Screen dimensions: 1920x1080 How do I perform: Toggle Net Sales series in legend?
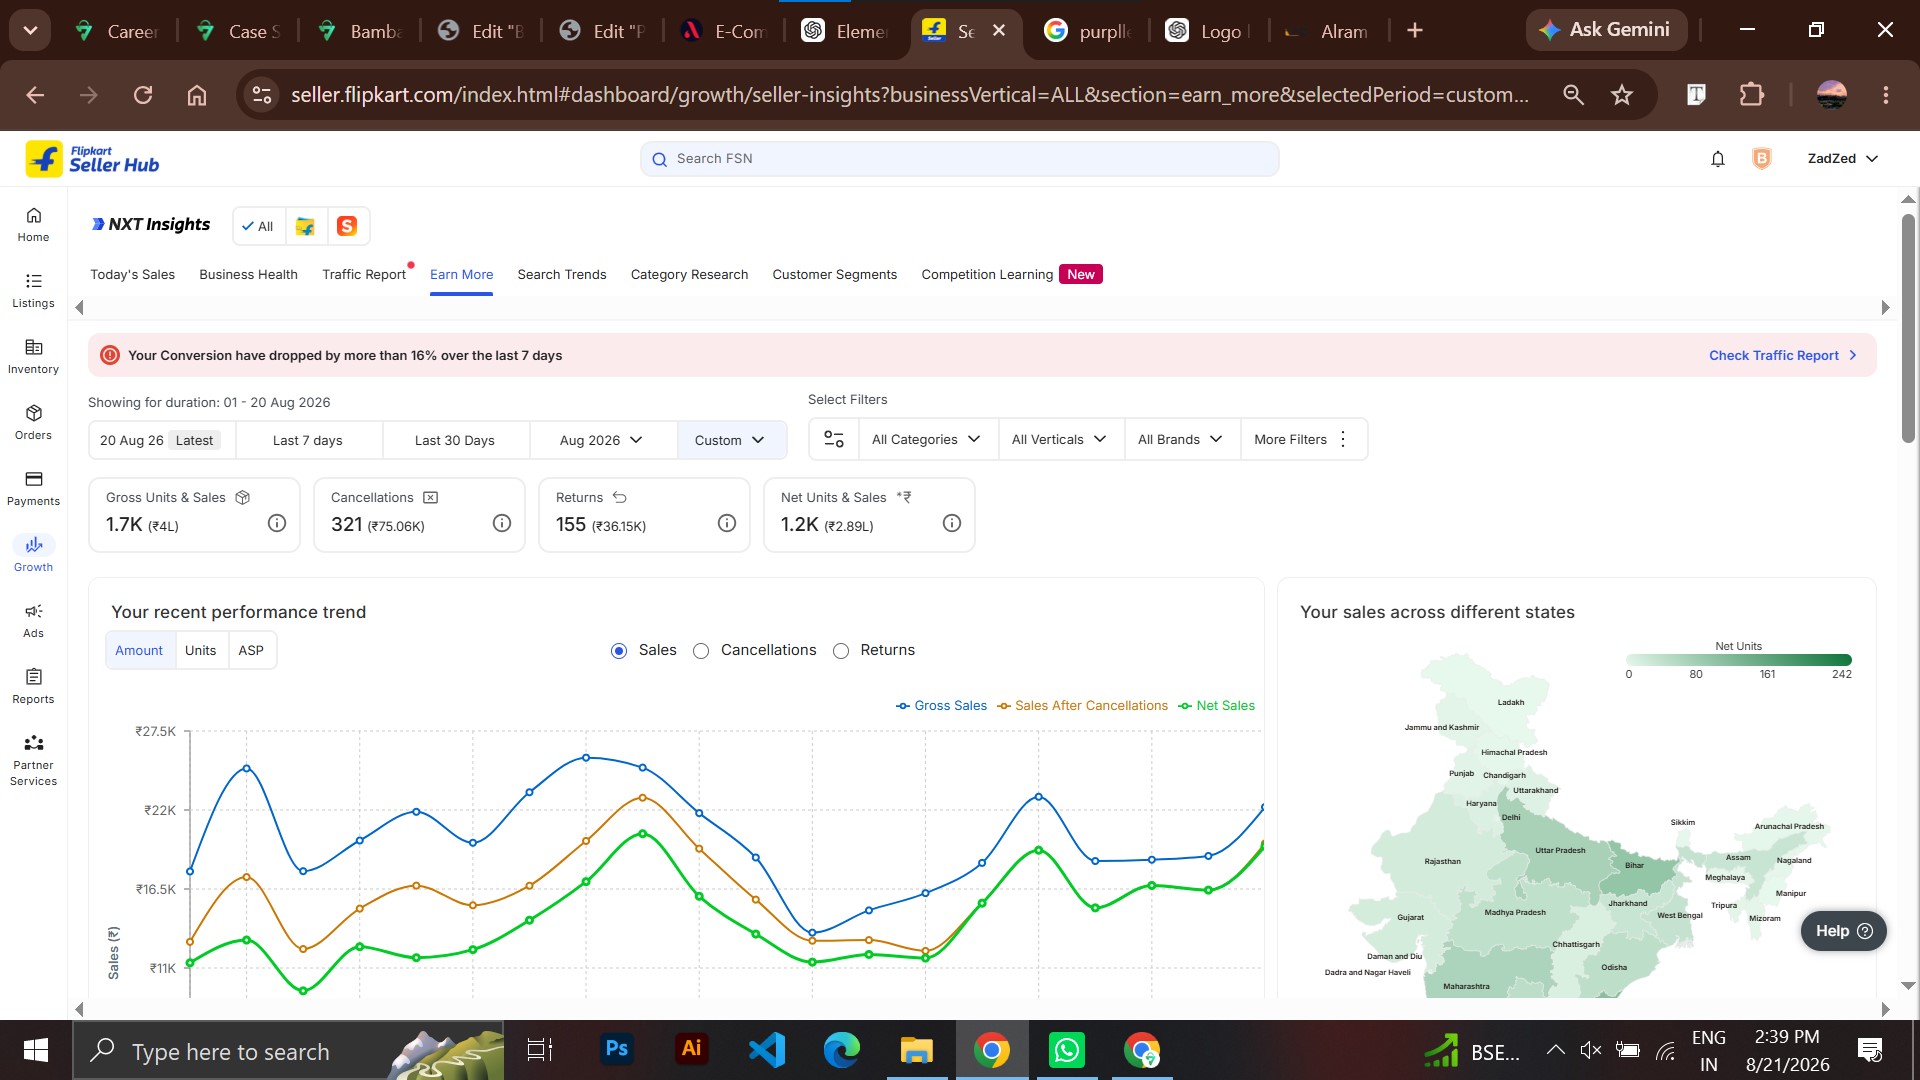pos(1217,706)
